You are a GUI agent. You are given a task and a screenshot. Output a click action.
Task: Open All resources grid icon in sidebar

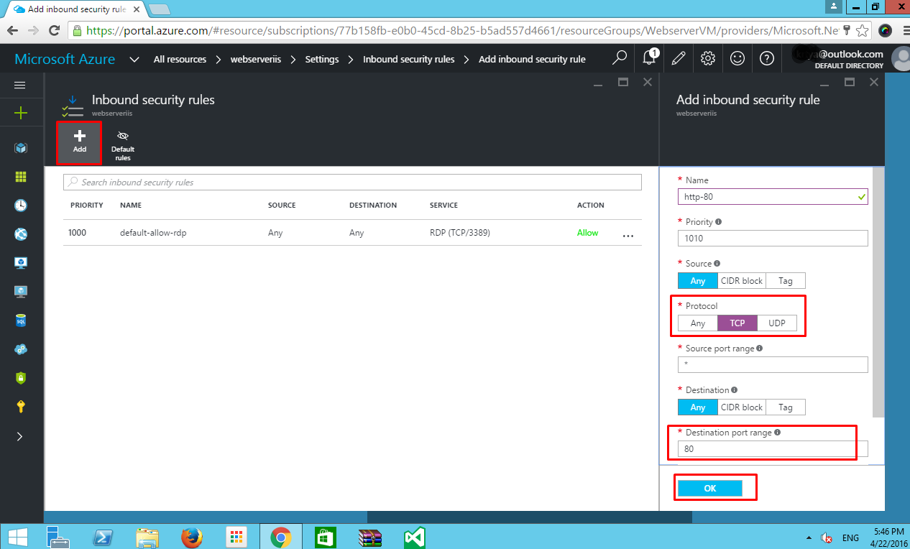click(21, 177)
